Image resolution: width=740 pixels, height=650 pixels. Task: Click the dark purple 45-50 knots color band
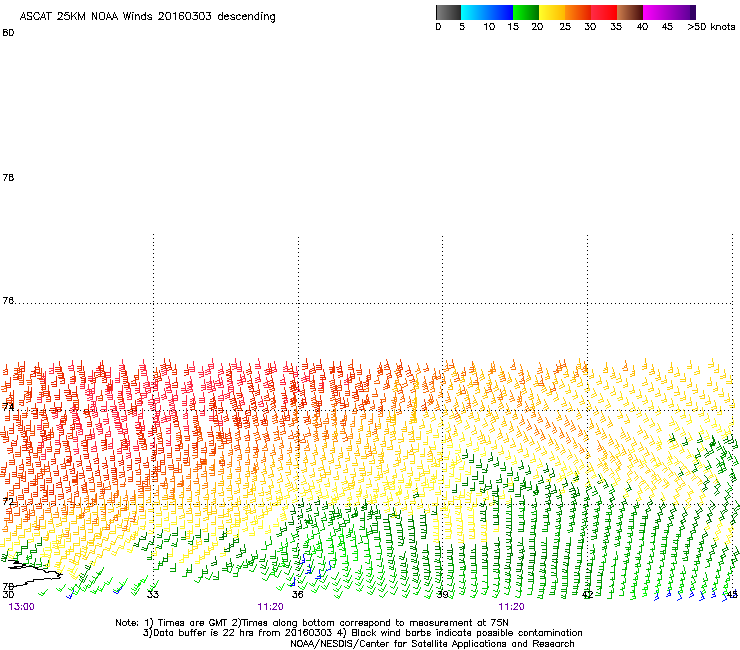[682, 12]
